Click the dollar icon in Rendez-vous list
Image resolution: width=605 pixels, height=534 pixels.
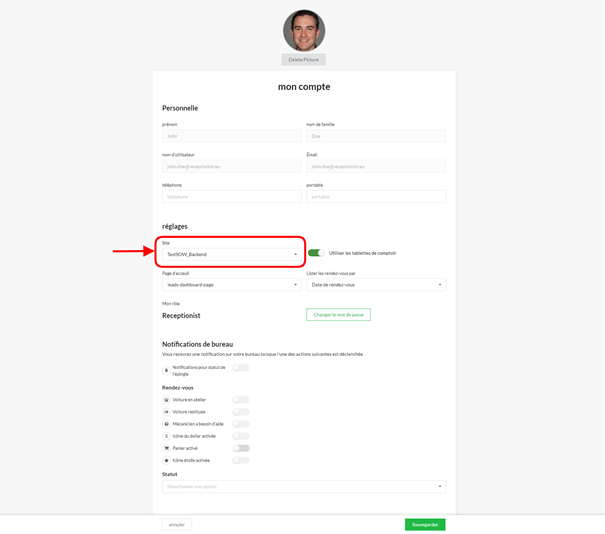166,436
